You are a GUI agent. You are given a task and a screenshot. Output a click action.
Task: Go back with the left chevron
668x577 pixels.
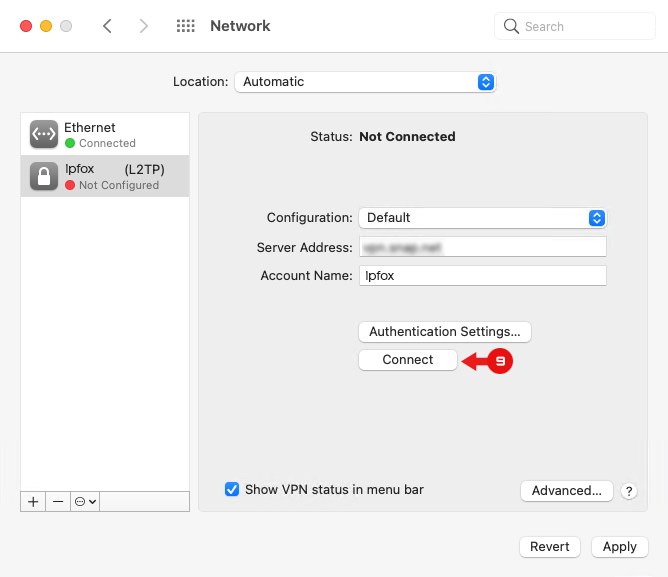point(107,26)
